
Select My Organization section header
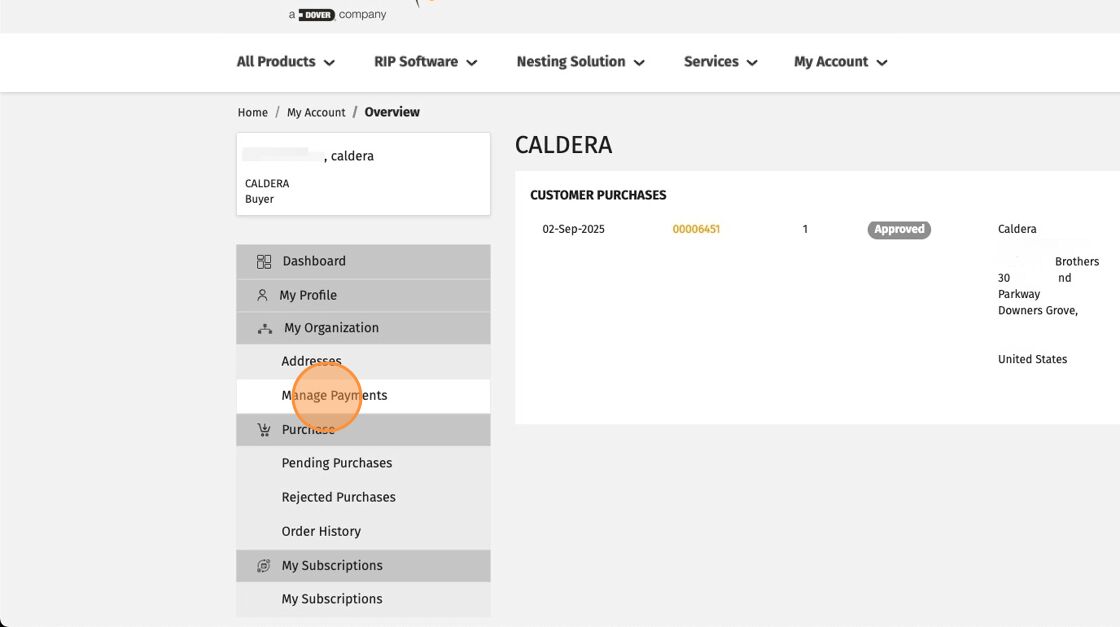pos(363,328)
